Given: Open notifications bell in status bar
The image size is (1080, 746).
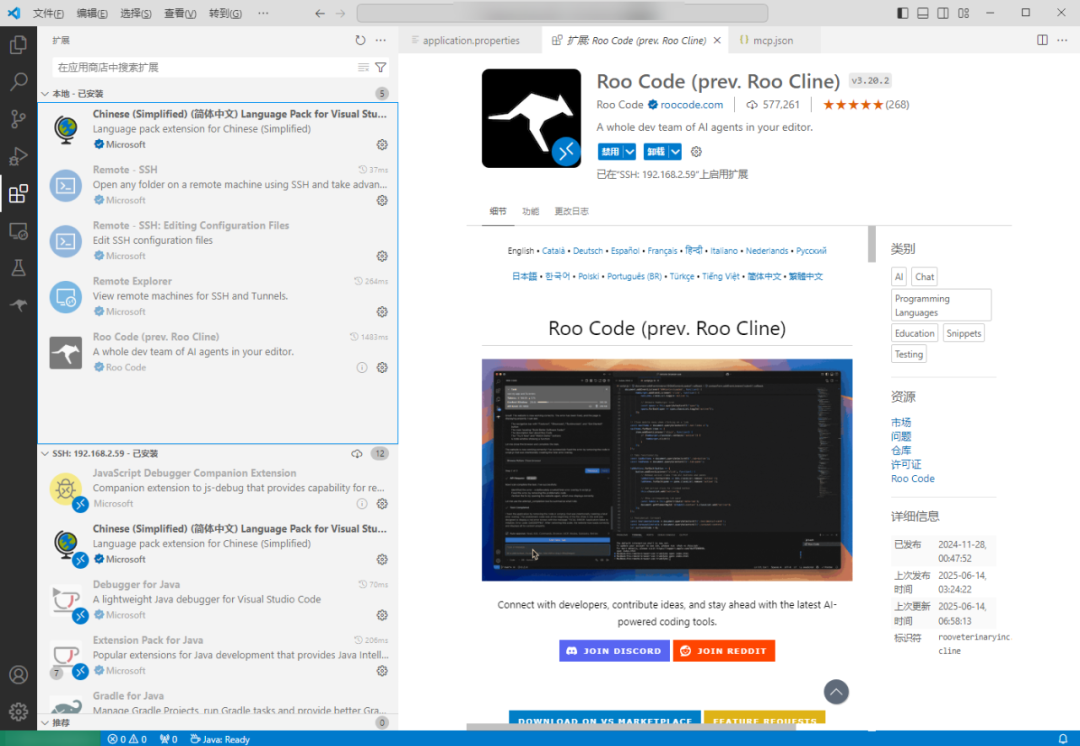Looking at the screenshot, I should click(1063, 738).
